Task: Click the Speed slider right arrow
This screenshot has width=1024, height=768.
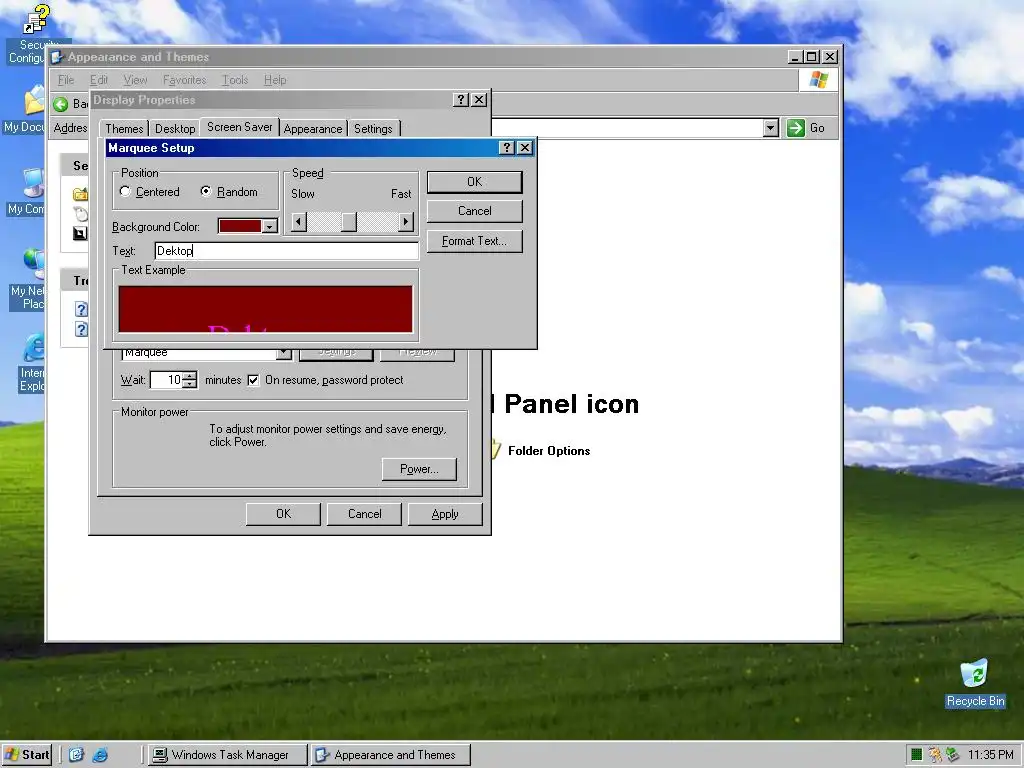Action: click(406, 222)
